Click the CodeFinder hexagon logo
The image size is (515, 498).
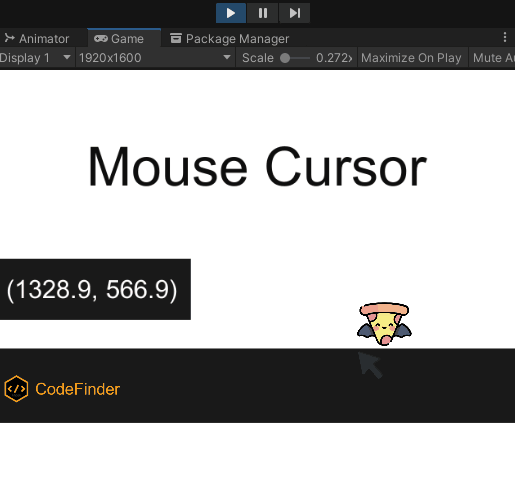[x=16, y=389]
